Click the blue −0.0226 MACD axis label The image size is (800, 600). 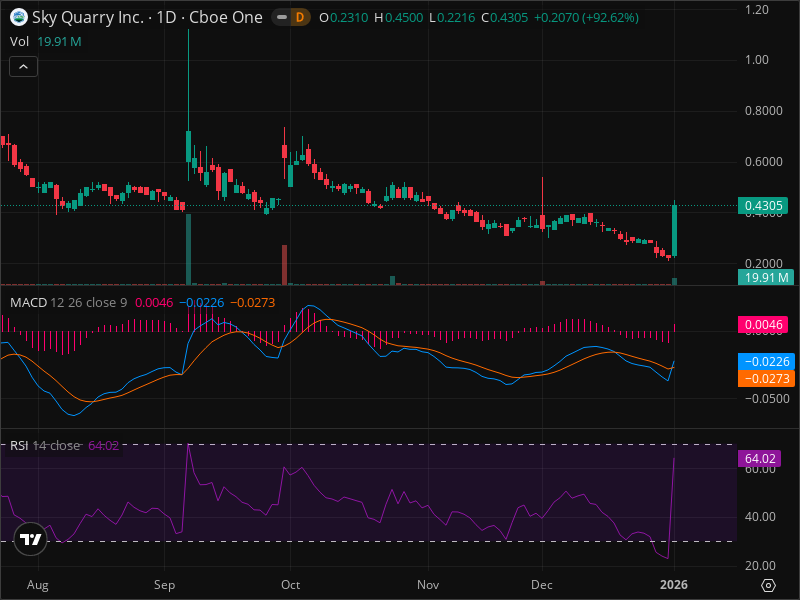coord(766,362)
